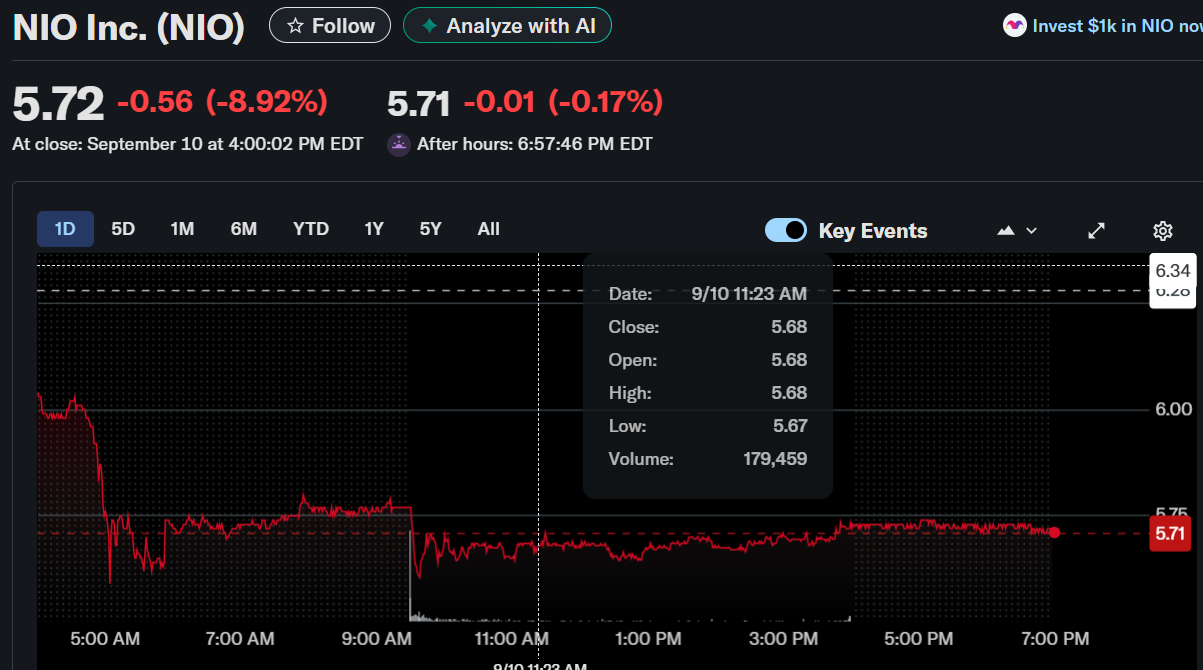
Task: Click the 7:00 AM time axis label
Action: coord(240,638)
